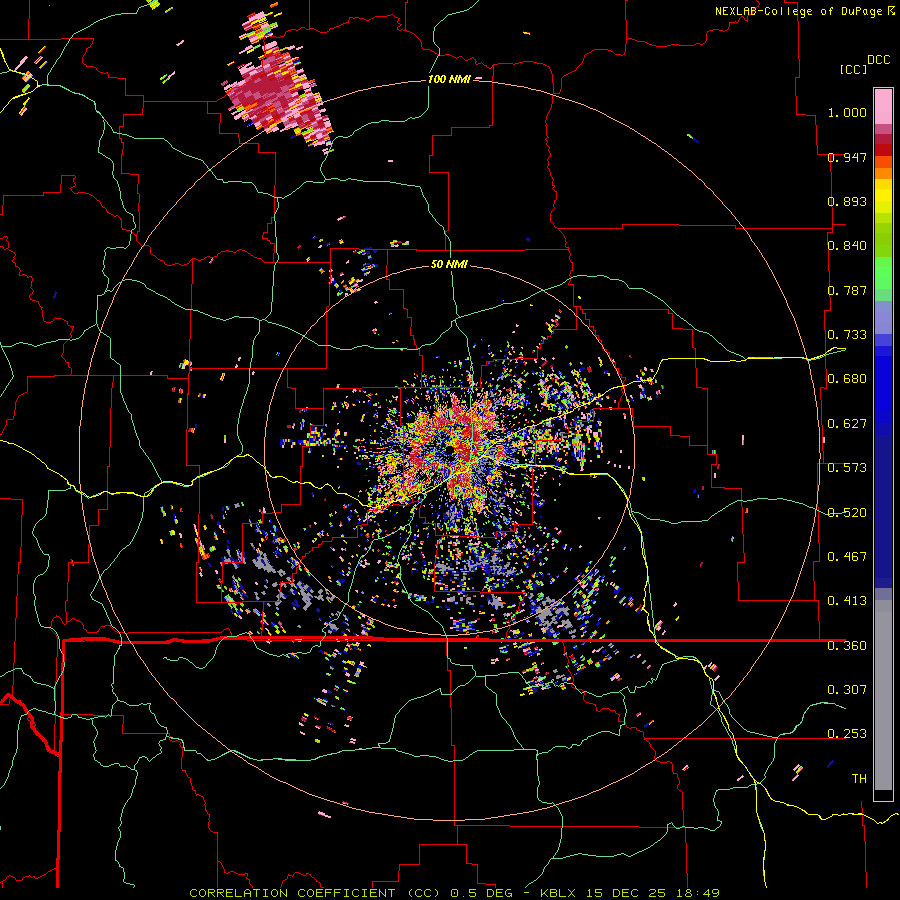Click the 0.467 color scale value
The width and height of the screenshot is (900, 900).
coord(847,556)
